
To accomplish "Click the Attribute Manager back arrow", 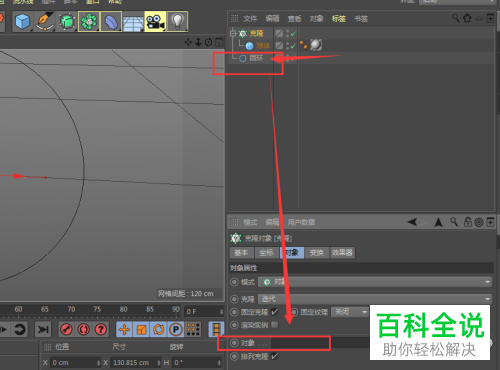I will (x=413, y=222).
